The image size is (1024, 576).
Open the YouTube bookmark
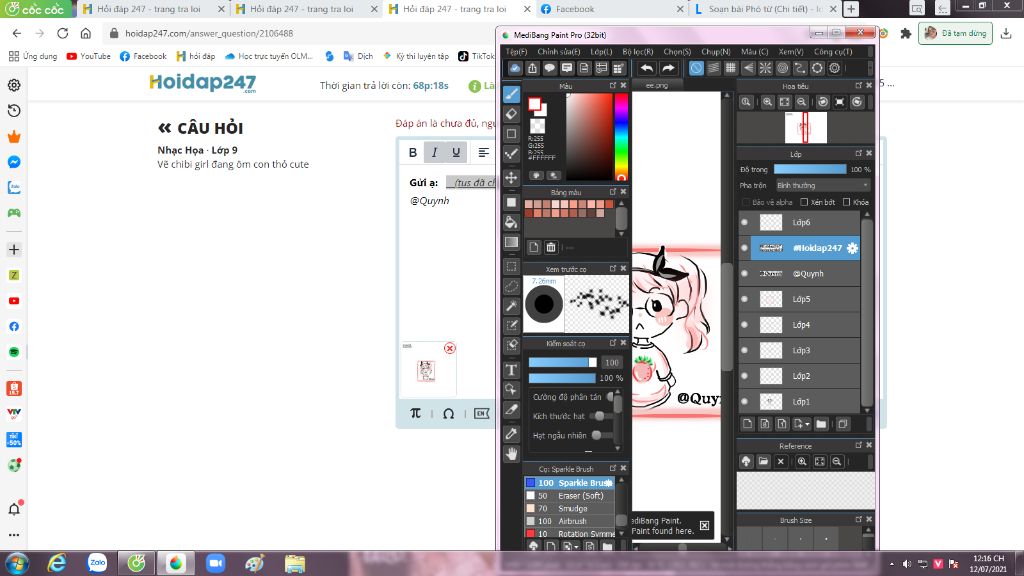(x=88, y=56)
